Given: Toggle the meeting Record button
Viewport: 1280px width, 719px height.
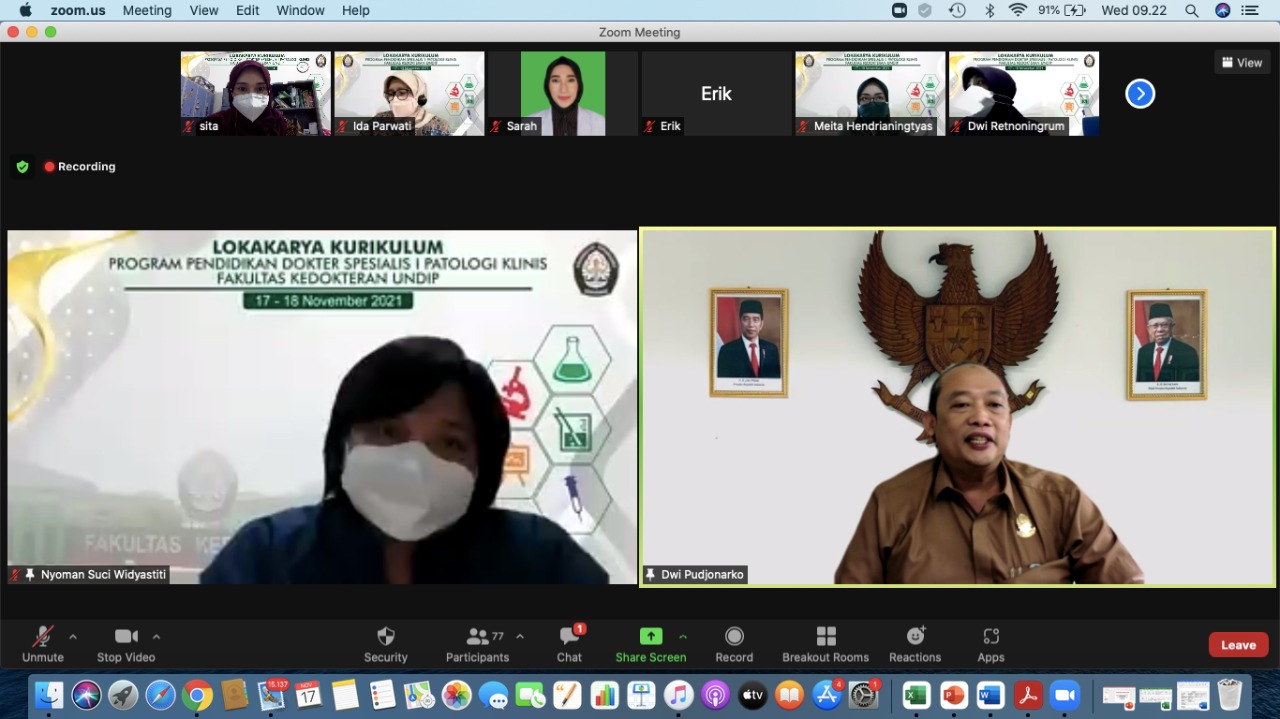Looking at the screenshot, I should 734,644.
